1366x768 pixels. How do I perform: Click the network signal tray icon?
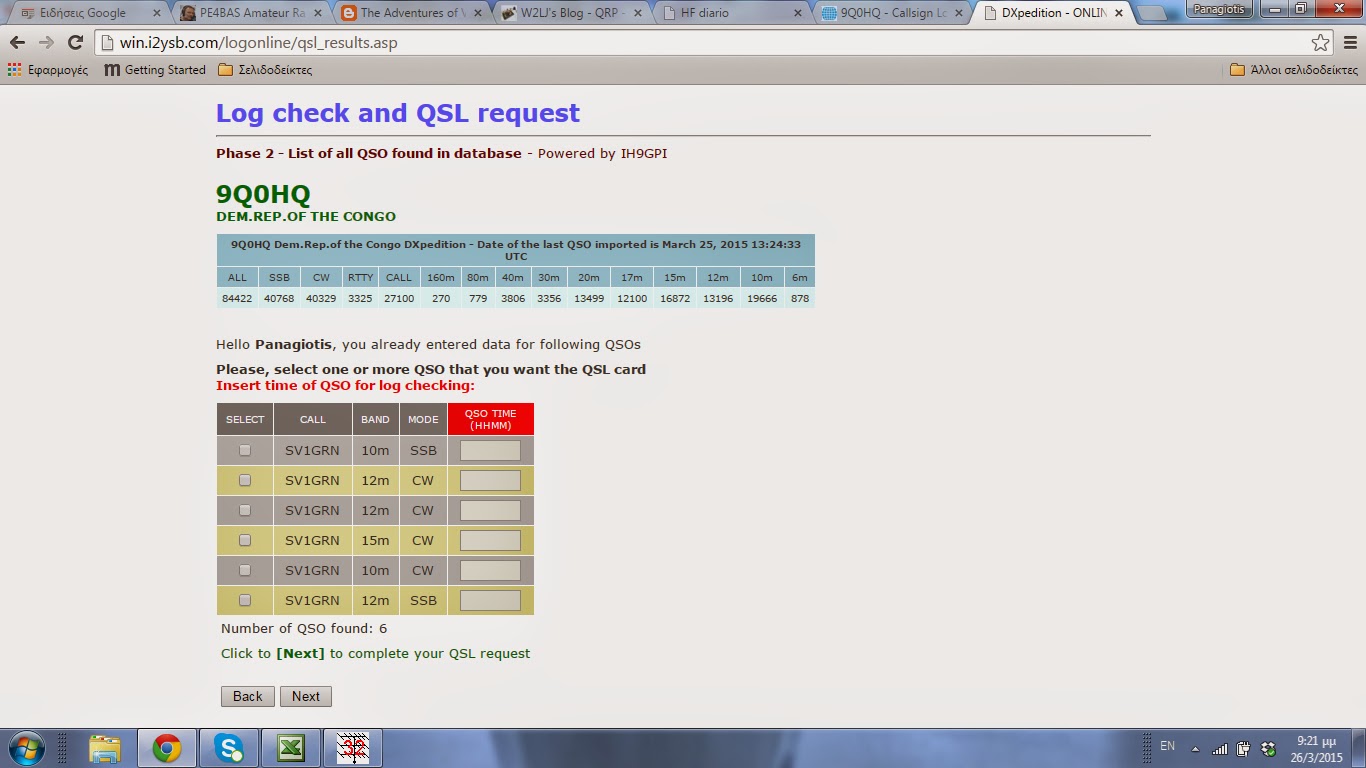point(1221,747)
